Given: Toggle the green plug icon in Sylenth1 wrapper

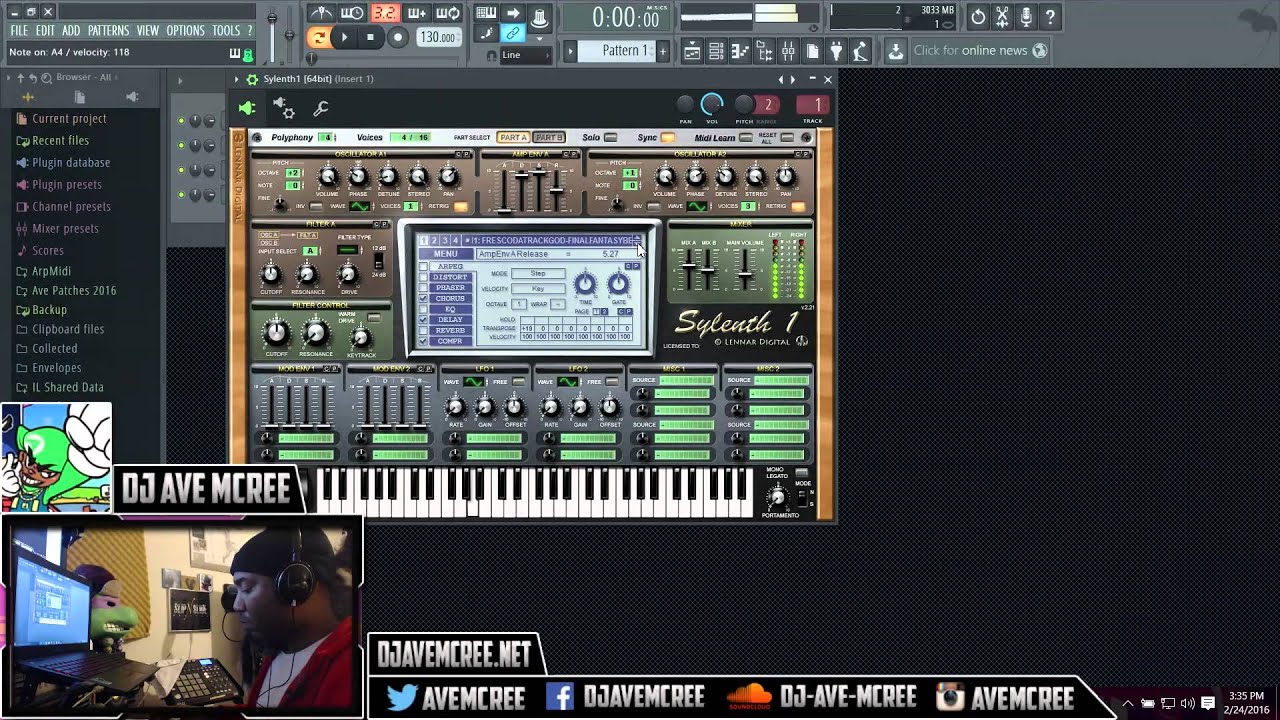Looking at the screenshot, I should [x=247, y=108].
